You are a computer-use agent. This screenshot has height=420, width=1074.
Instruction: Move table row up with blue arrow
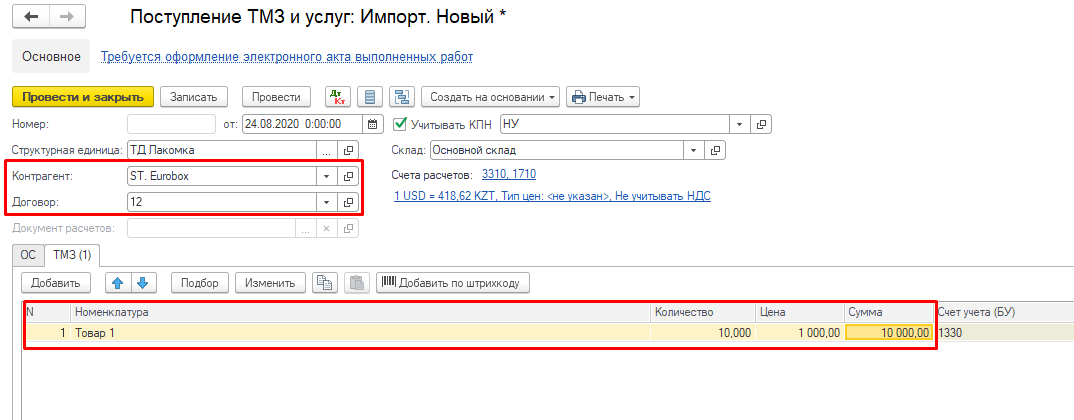tap(117, 282)
